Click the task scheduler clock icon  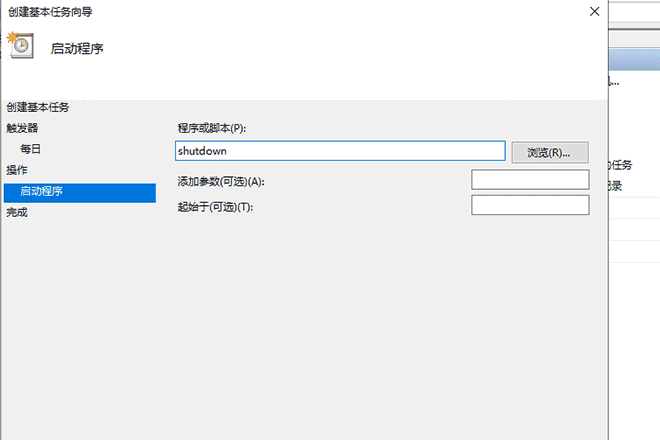(20, 45)
